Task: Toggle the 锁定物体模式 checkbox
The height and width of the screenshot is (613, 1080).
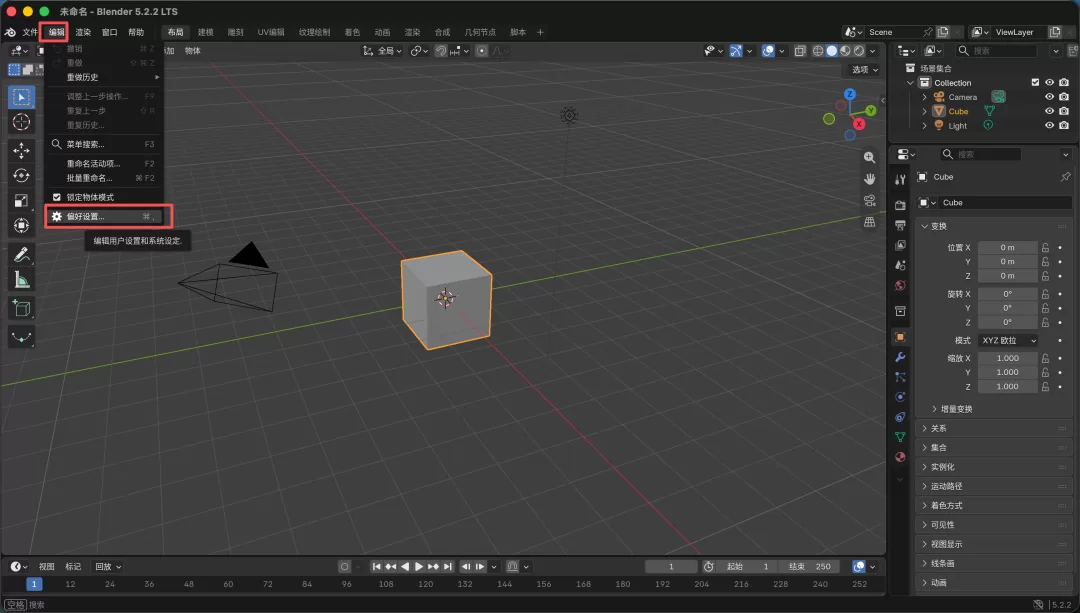Action: coord(57,197)
